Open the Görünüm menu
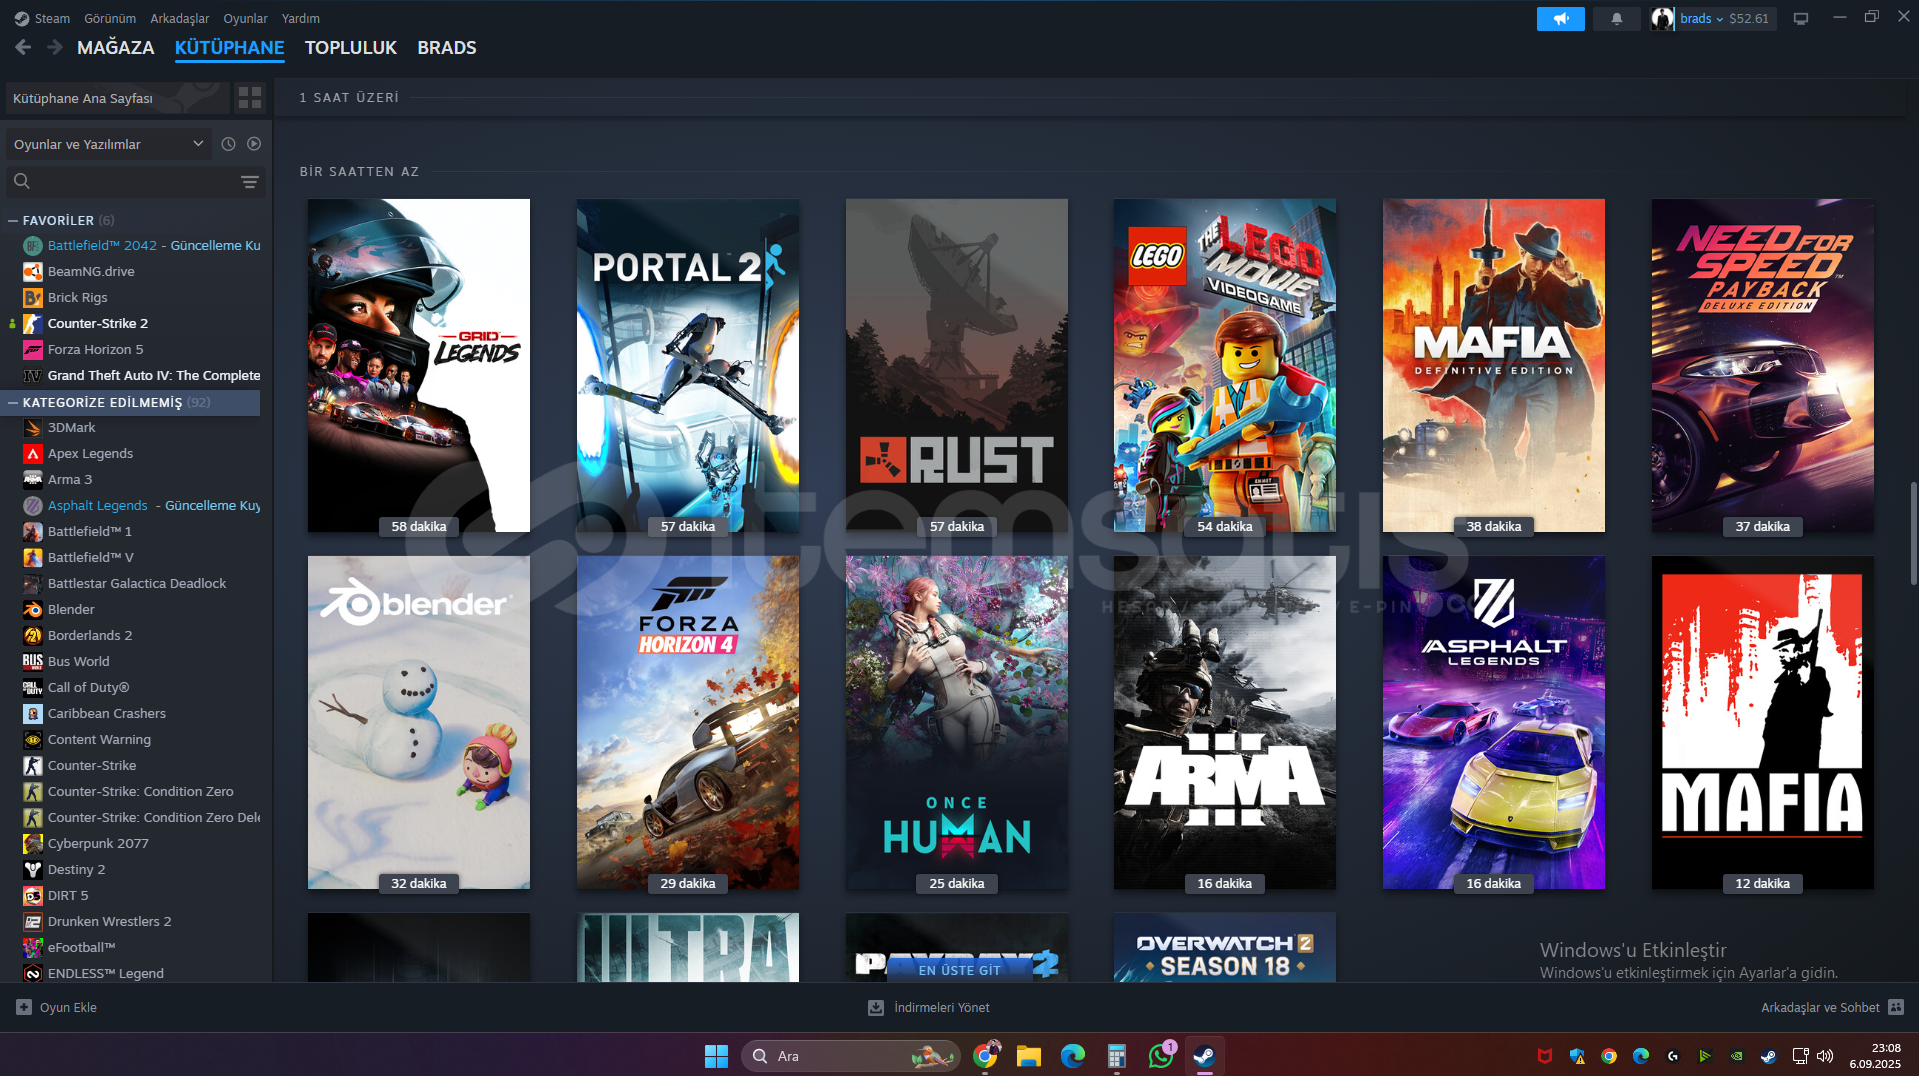Viewport: 1919px width, 1076px height. click(x=110, y=18)
